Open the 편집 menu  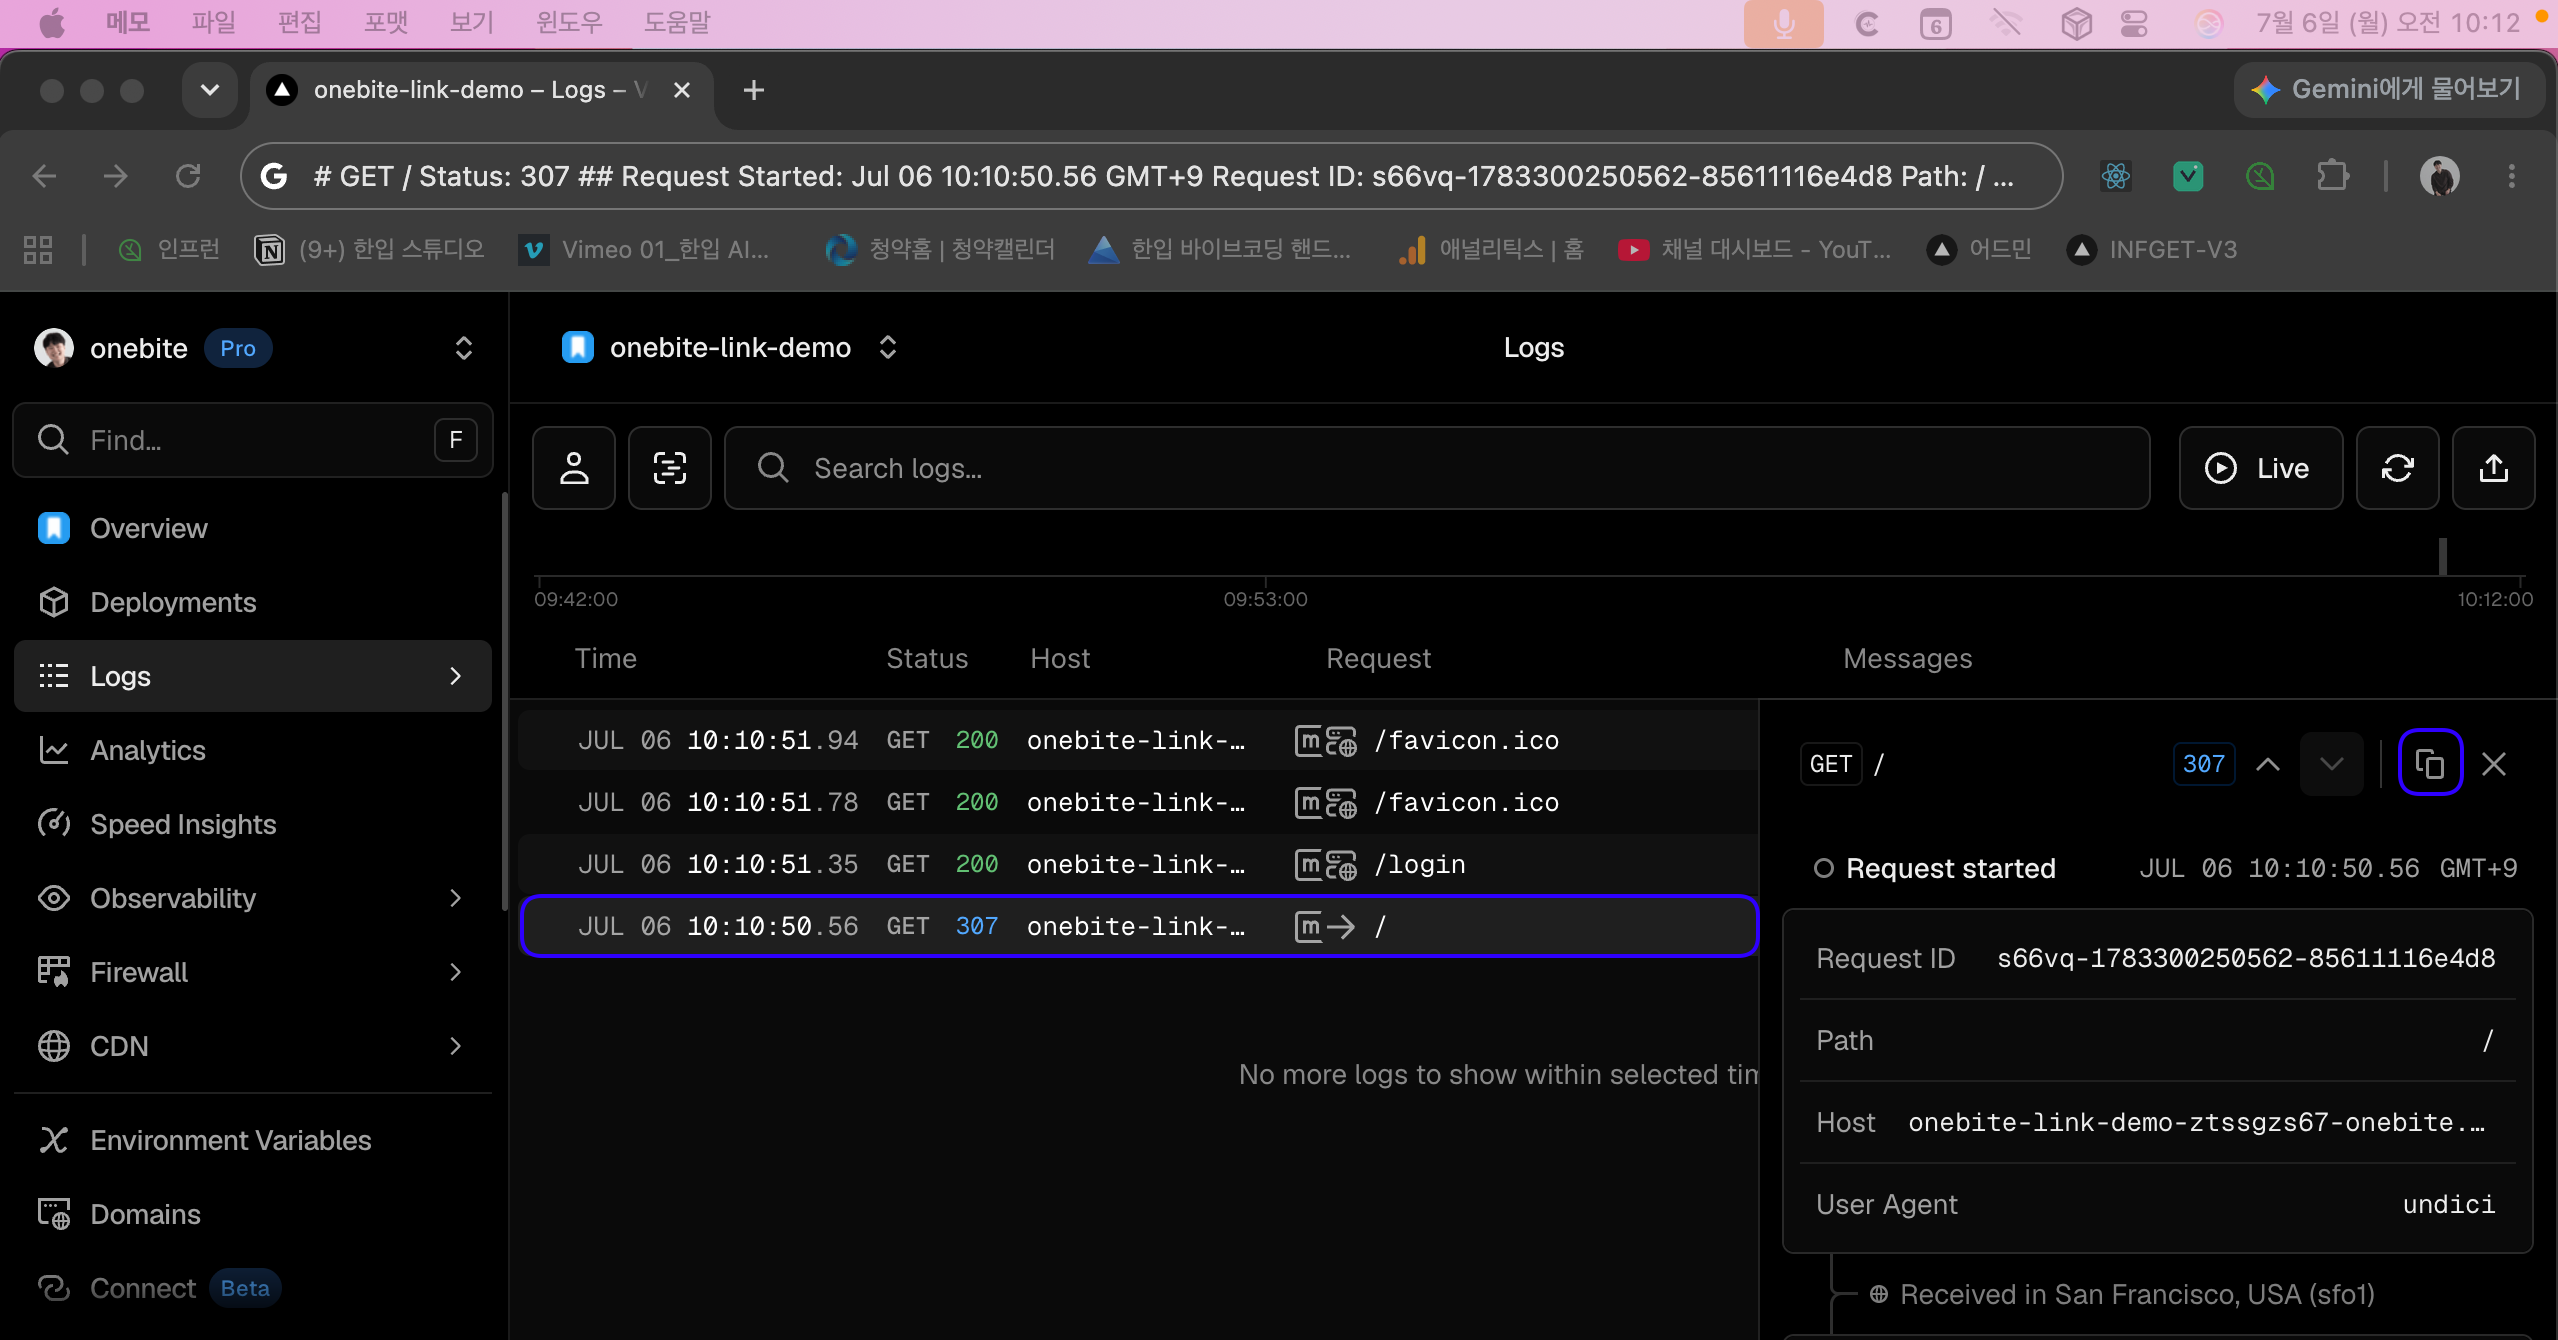click(x=300, y=22)
